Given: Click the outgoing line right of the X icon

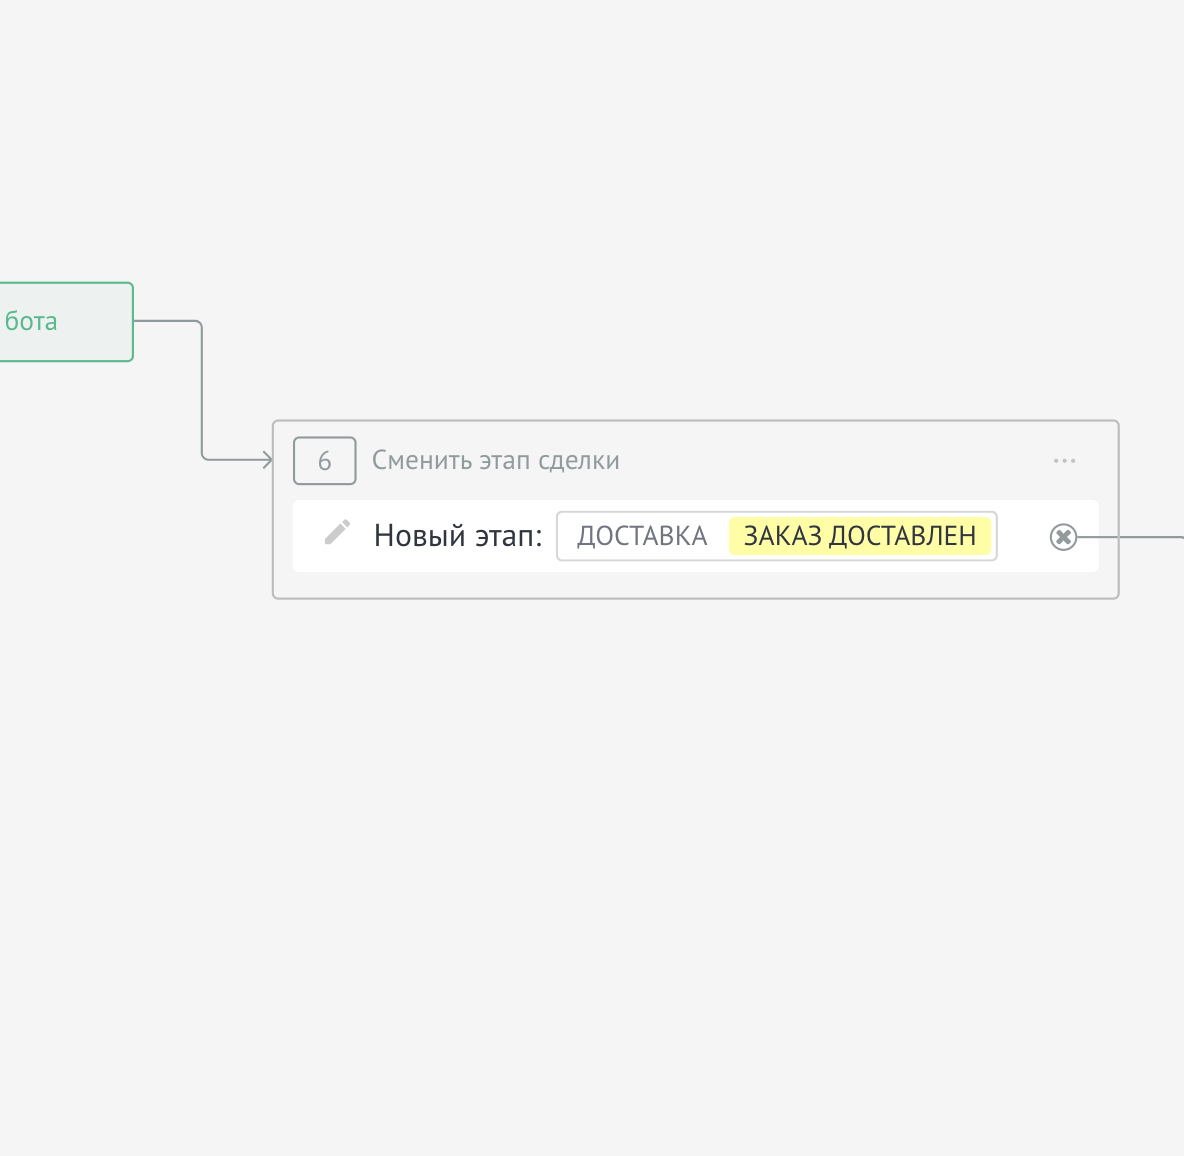Looking at the screenshot, I should point(1130,537).
